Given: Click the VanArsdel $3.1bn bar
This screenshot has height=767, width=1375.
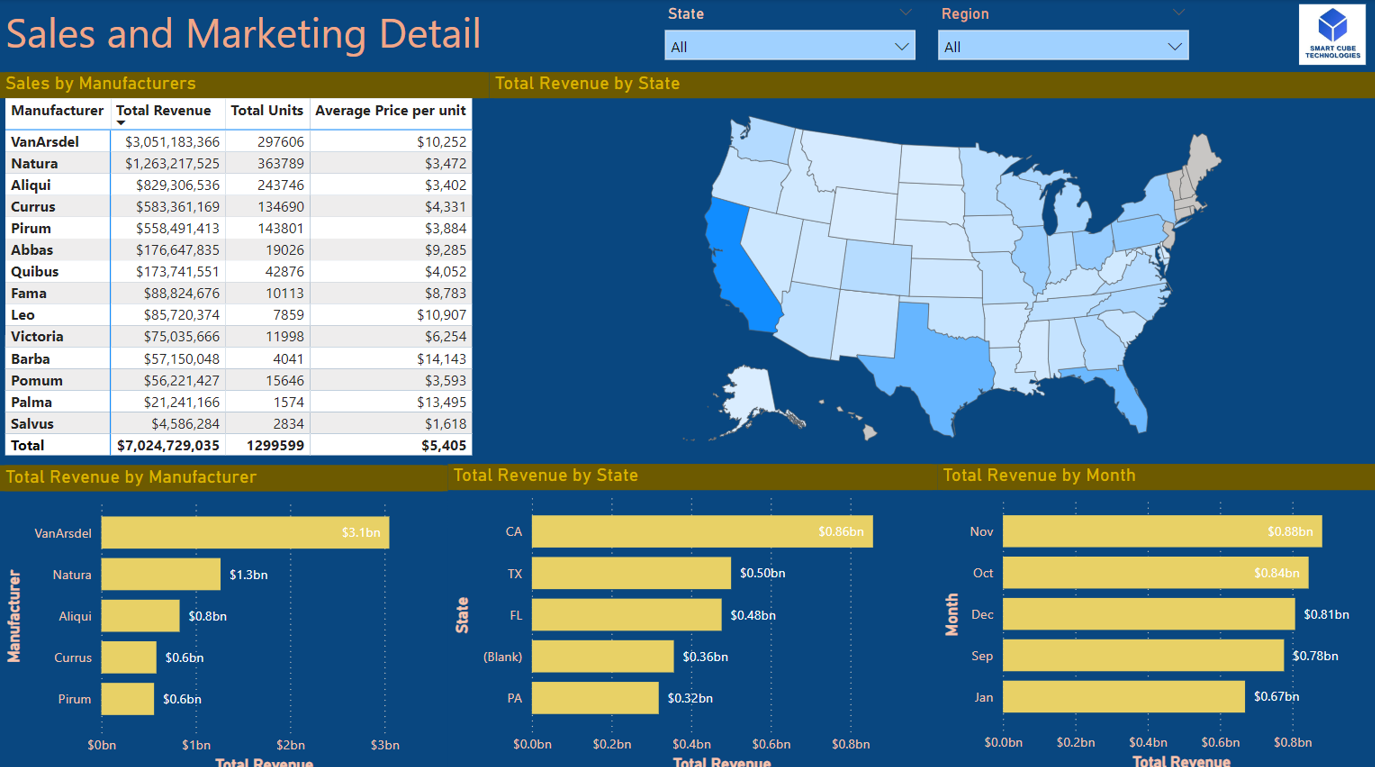Looking at the screenshot, I should tap(245, 533).
